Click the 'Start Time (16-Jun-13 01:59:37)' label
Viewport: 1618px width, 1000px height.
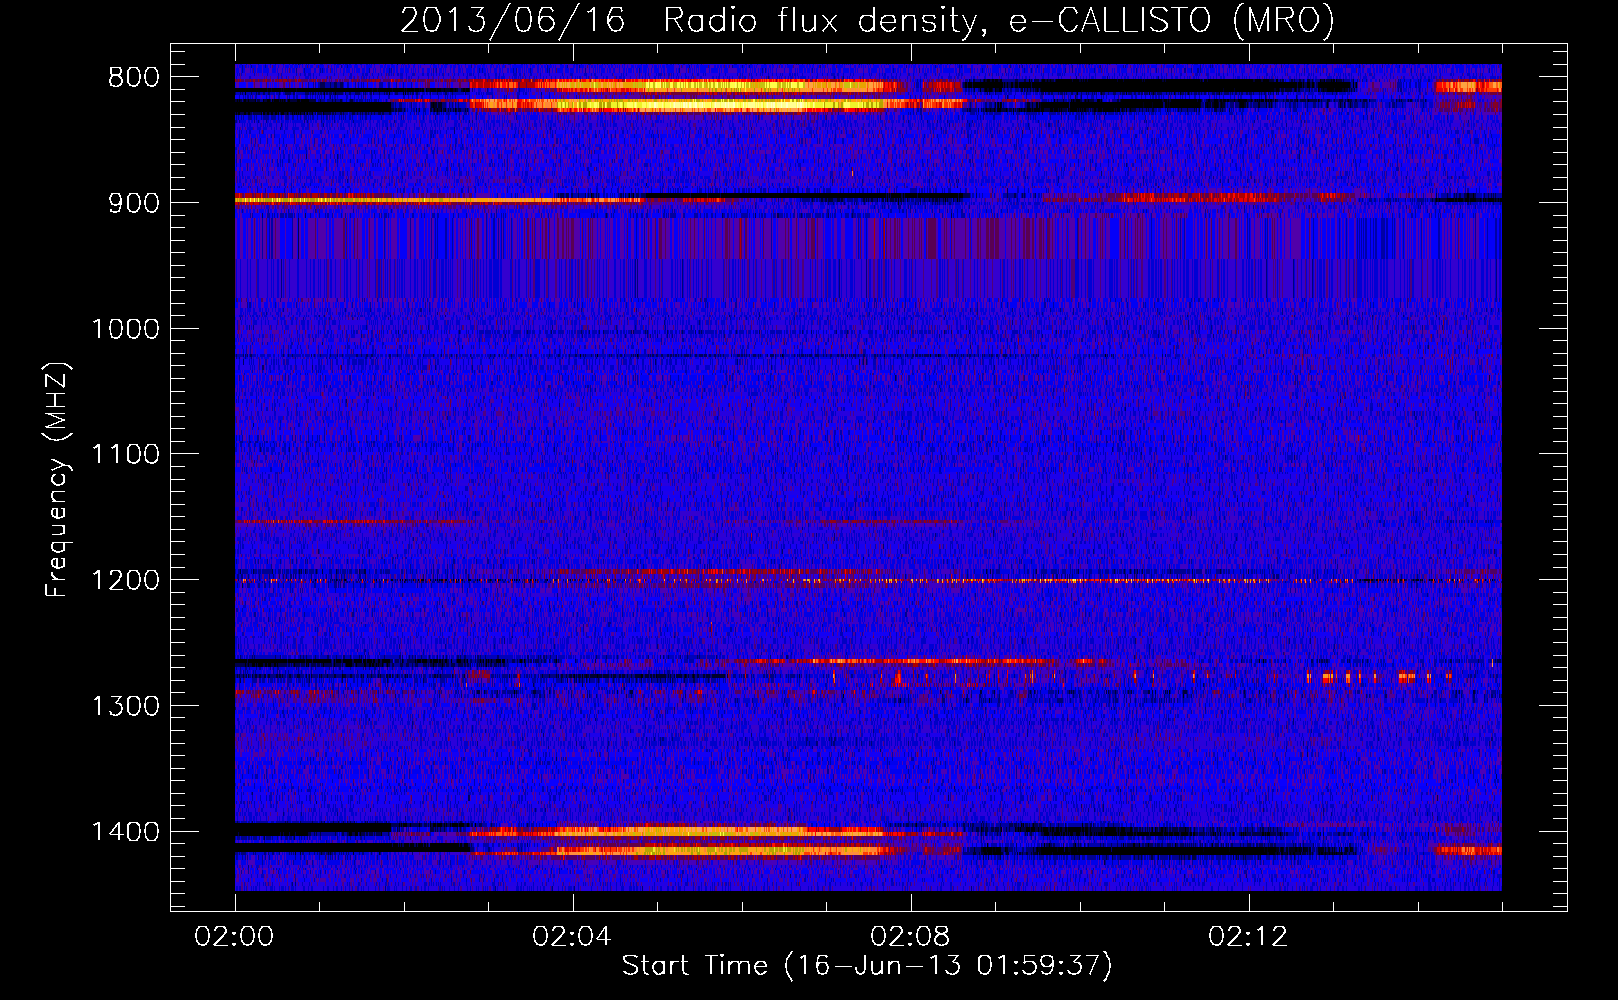tap(867, 966)
